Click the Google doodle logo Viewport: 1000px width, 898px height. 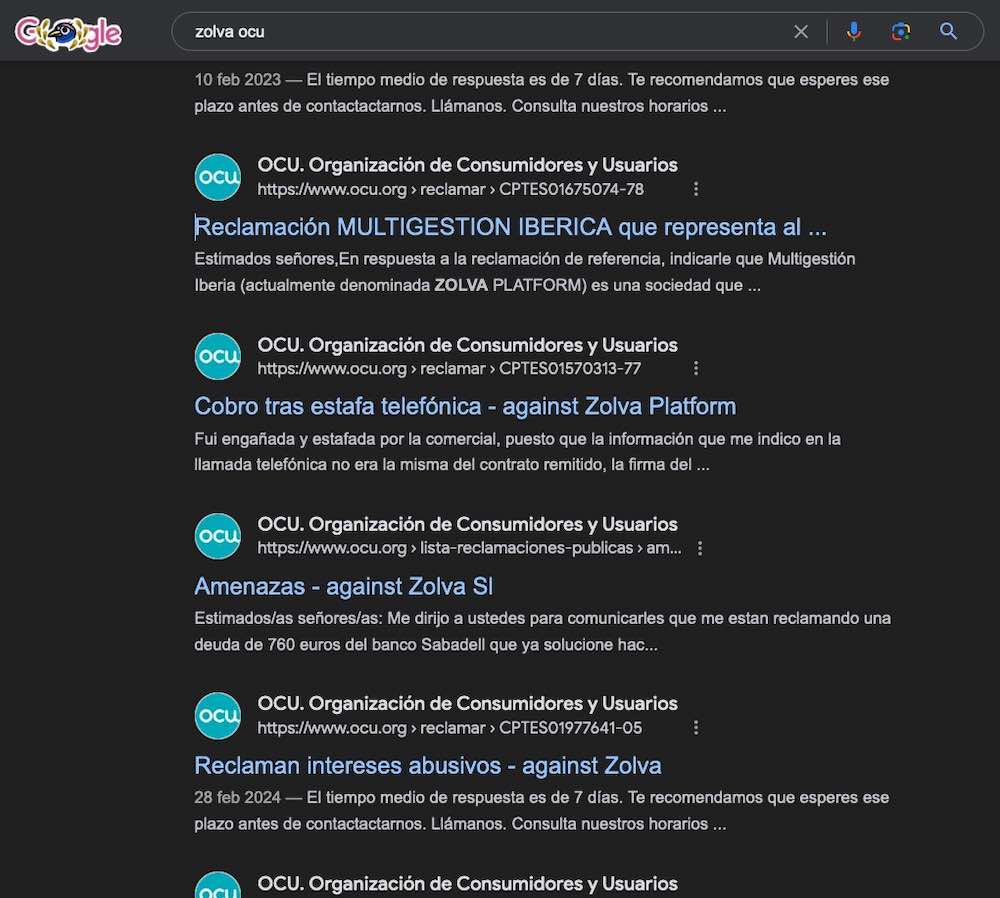(x=68, y=33)
